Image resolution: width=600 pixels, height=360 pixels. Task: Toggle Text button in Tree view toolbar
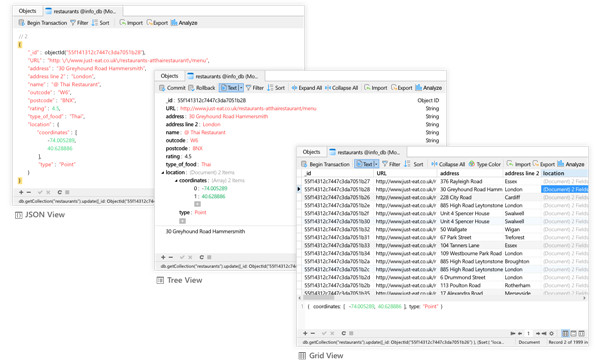[x=229, y=88]
